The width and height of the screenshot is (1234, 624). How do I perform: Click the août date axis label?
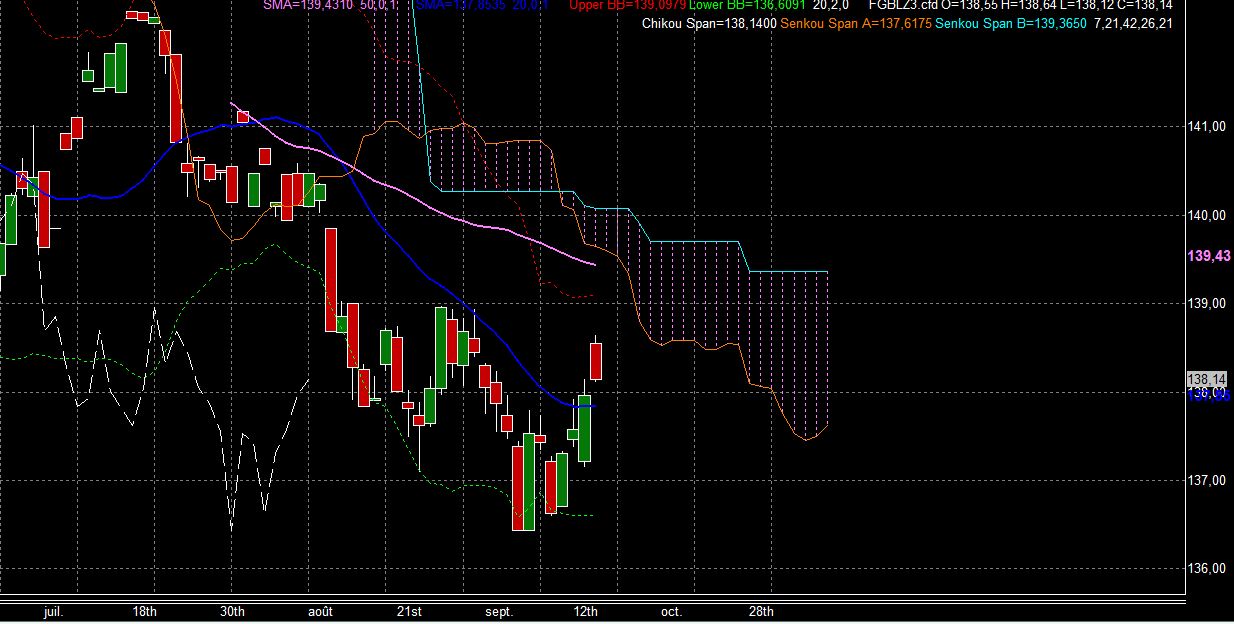tap(320, 611)
